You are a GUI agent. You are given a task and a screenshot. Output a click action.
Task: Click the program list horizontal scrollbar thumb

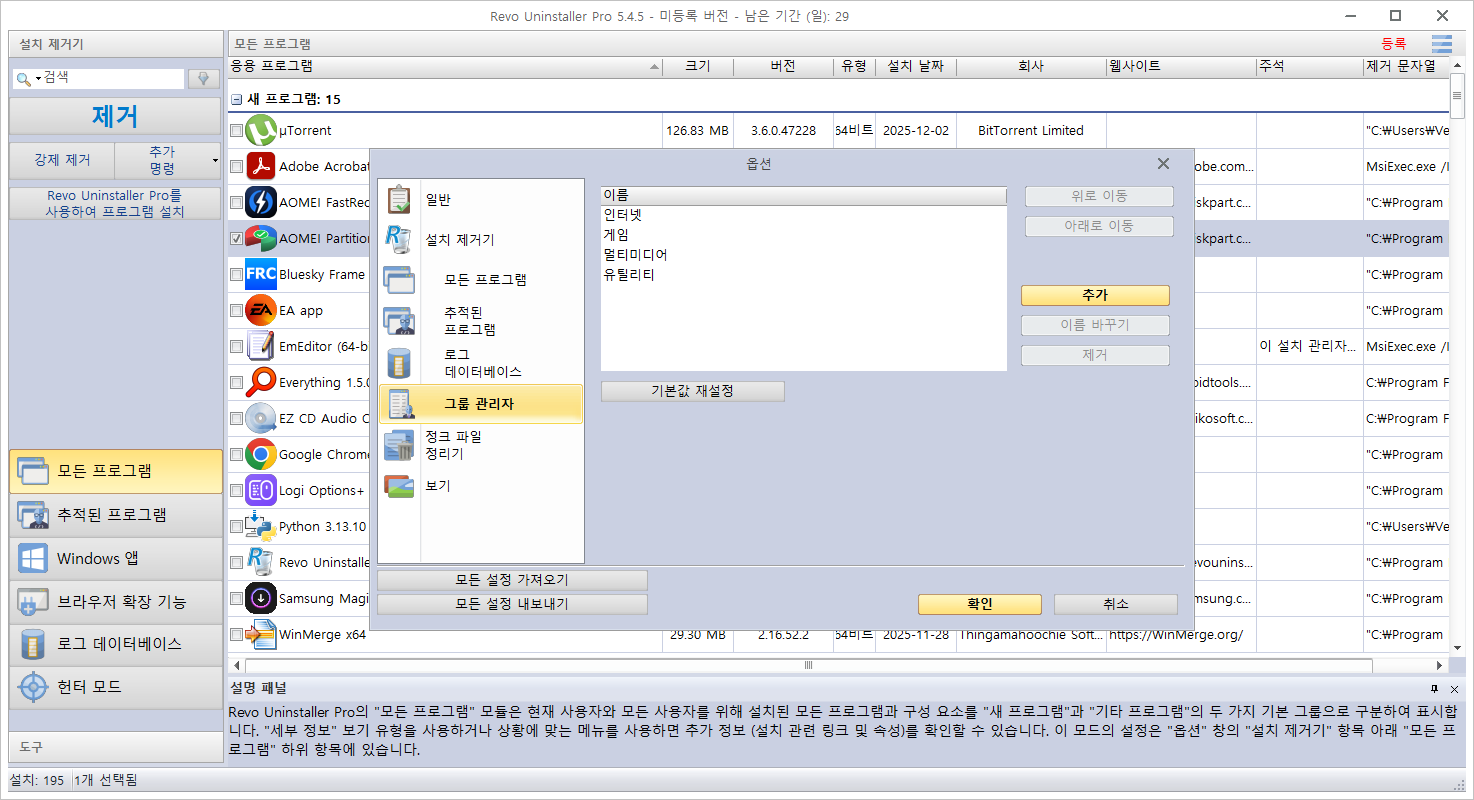pos(808,665)
